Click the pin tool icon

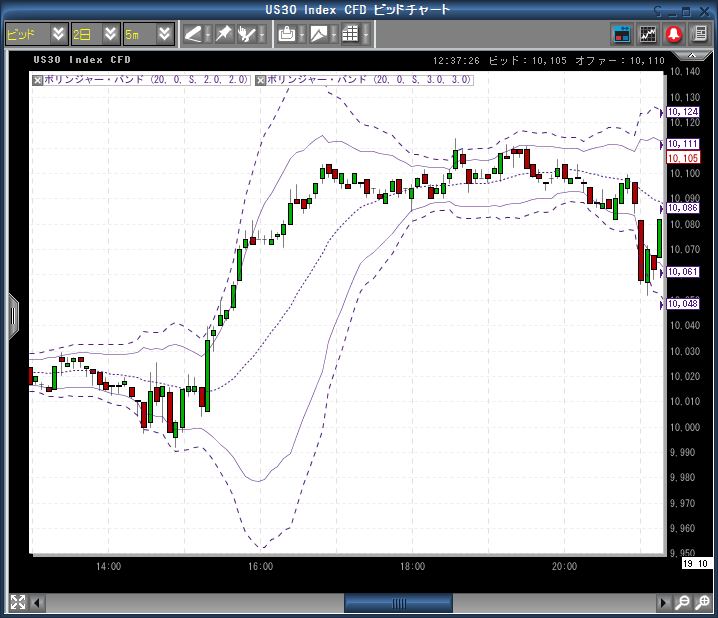[223, 34]
